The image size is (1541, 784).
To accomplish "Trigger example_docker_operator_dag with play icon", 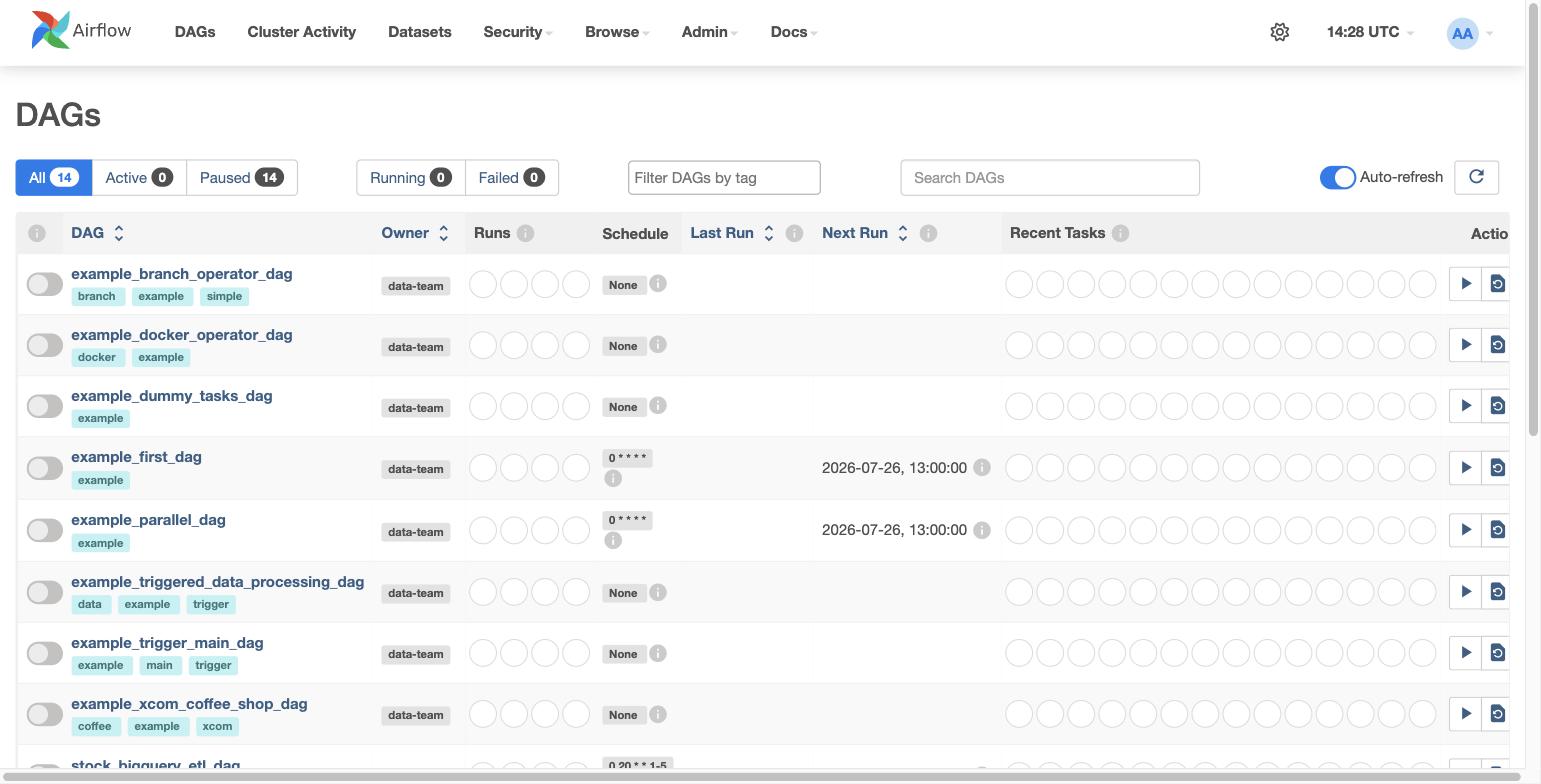I will tap(1465, 345).
